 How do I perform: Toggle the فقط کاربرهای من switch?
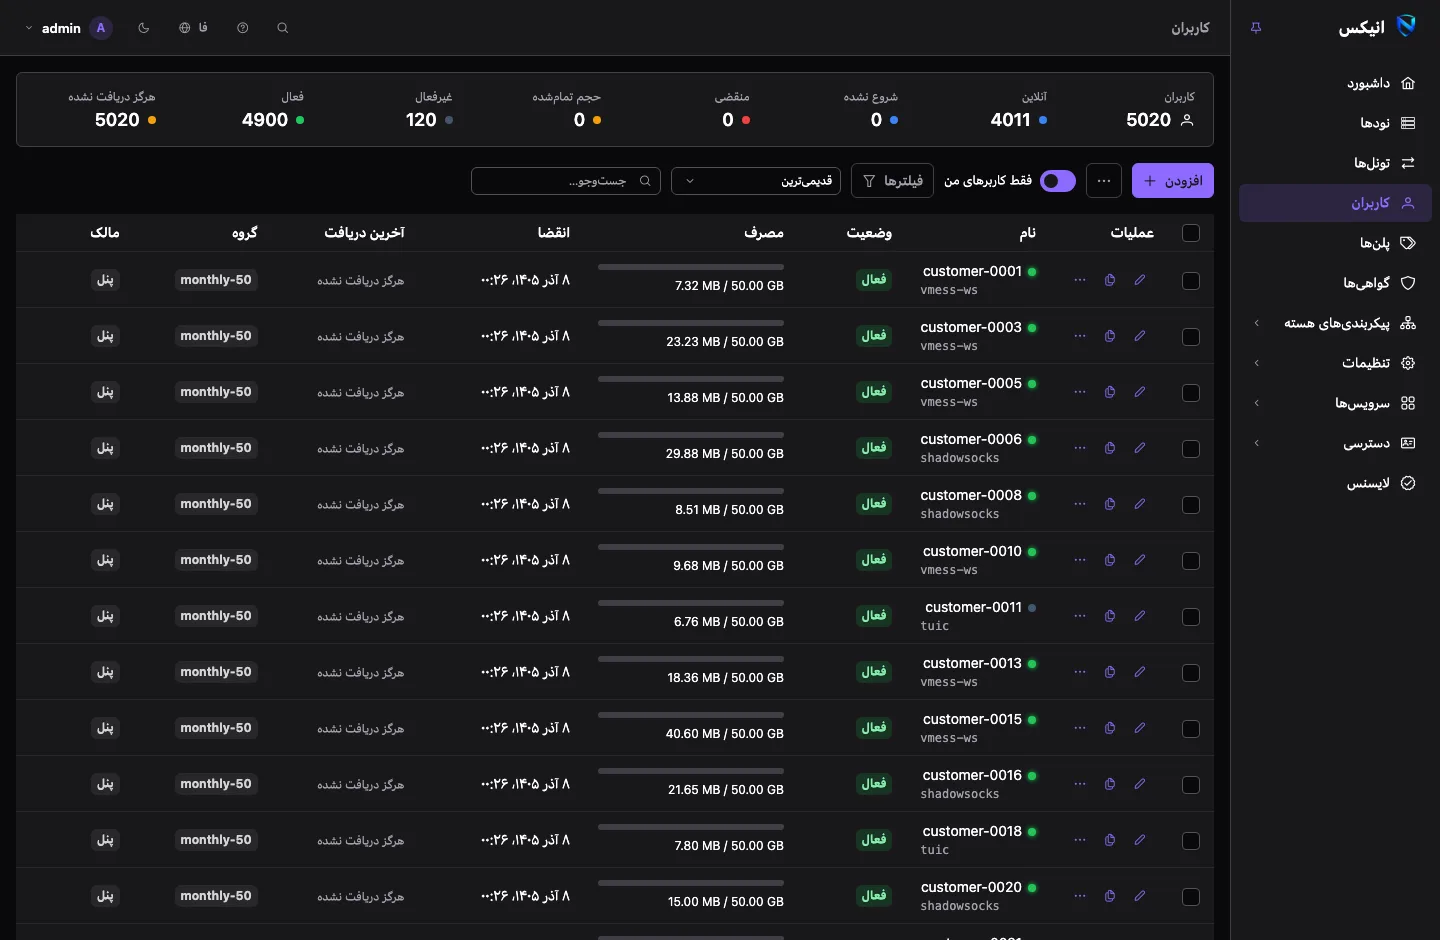coord(1058,181)
